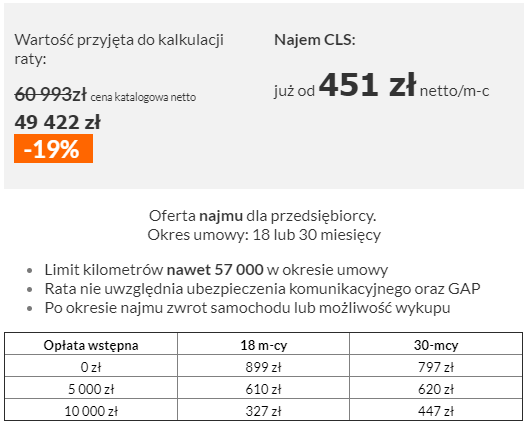Click the Najem CLS heading
Image resolution: width=530 pixels, height=429 pixels.
[x=315, y=40]
